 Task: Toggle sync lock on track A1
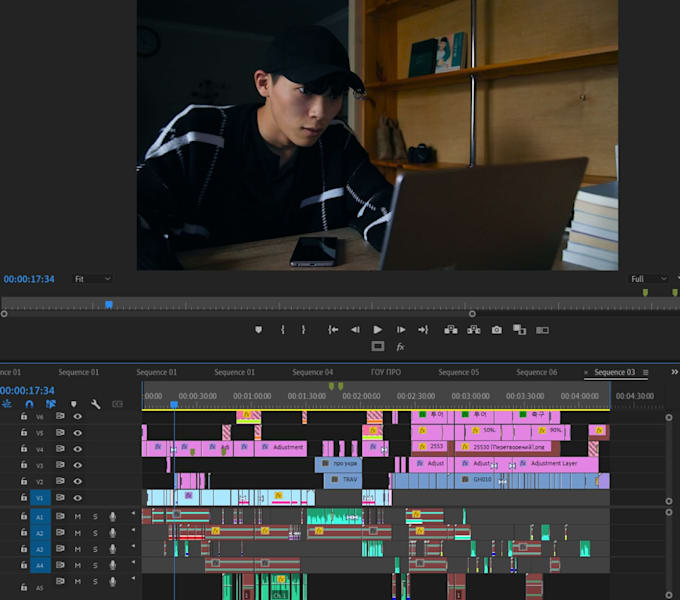(x=60, y=516)
